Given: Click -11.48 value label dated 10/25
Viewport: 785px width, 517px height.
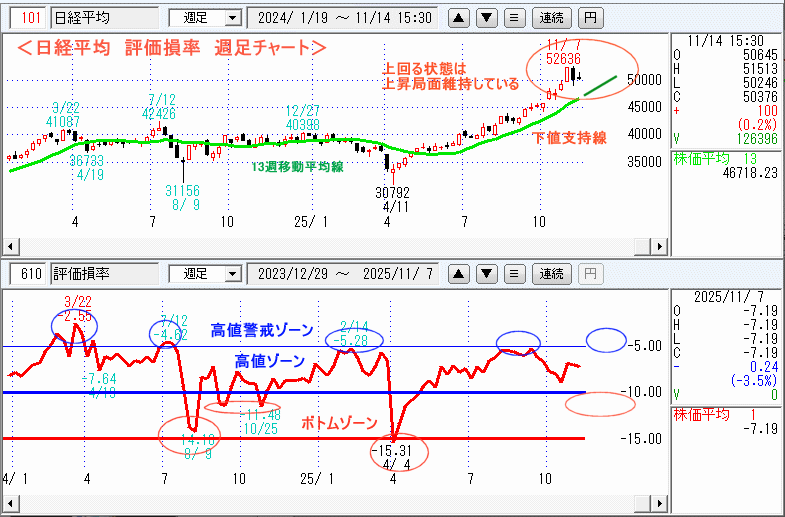Looking at the screenshot, I should 260,415.
